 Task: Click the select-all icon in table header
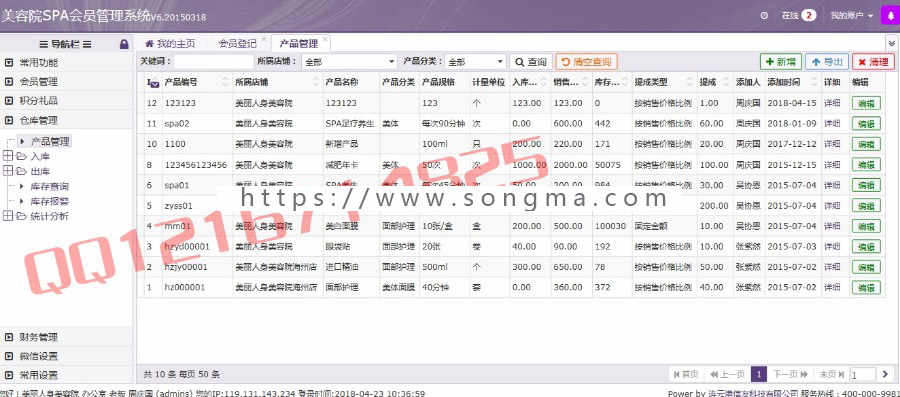[153, 83]
